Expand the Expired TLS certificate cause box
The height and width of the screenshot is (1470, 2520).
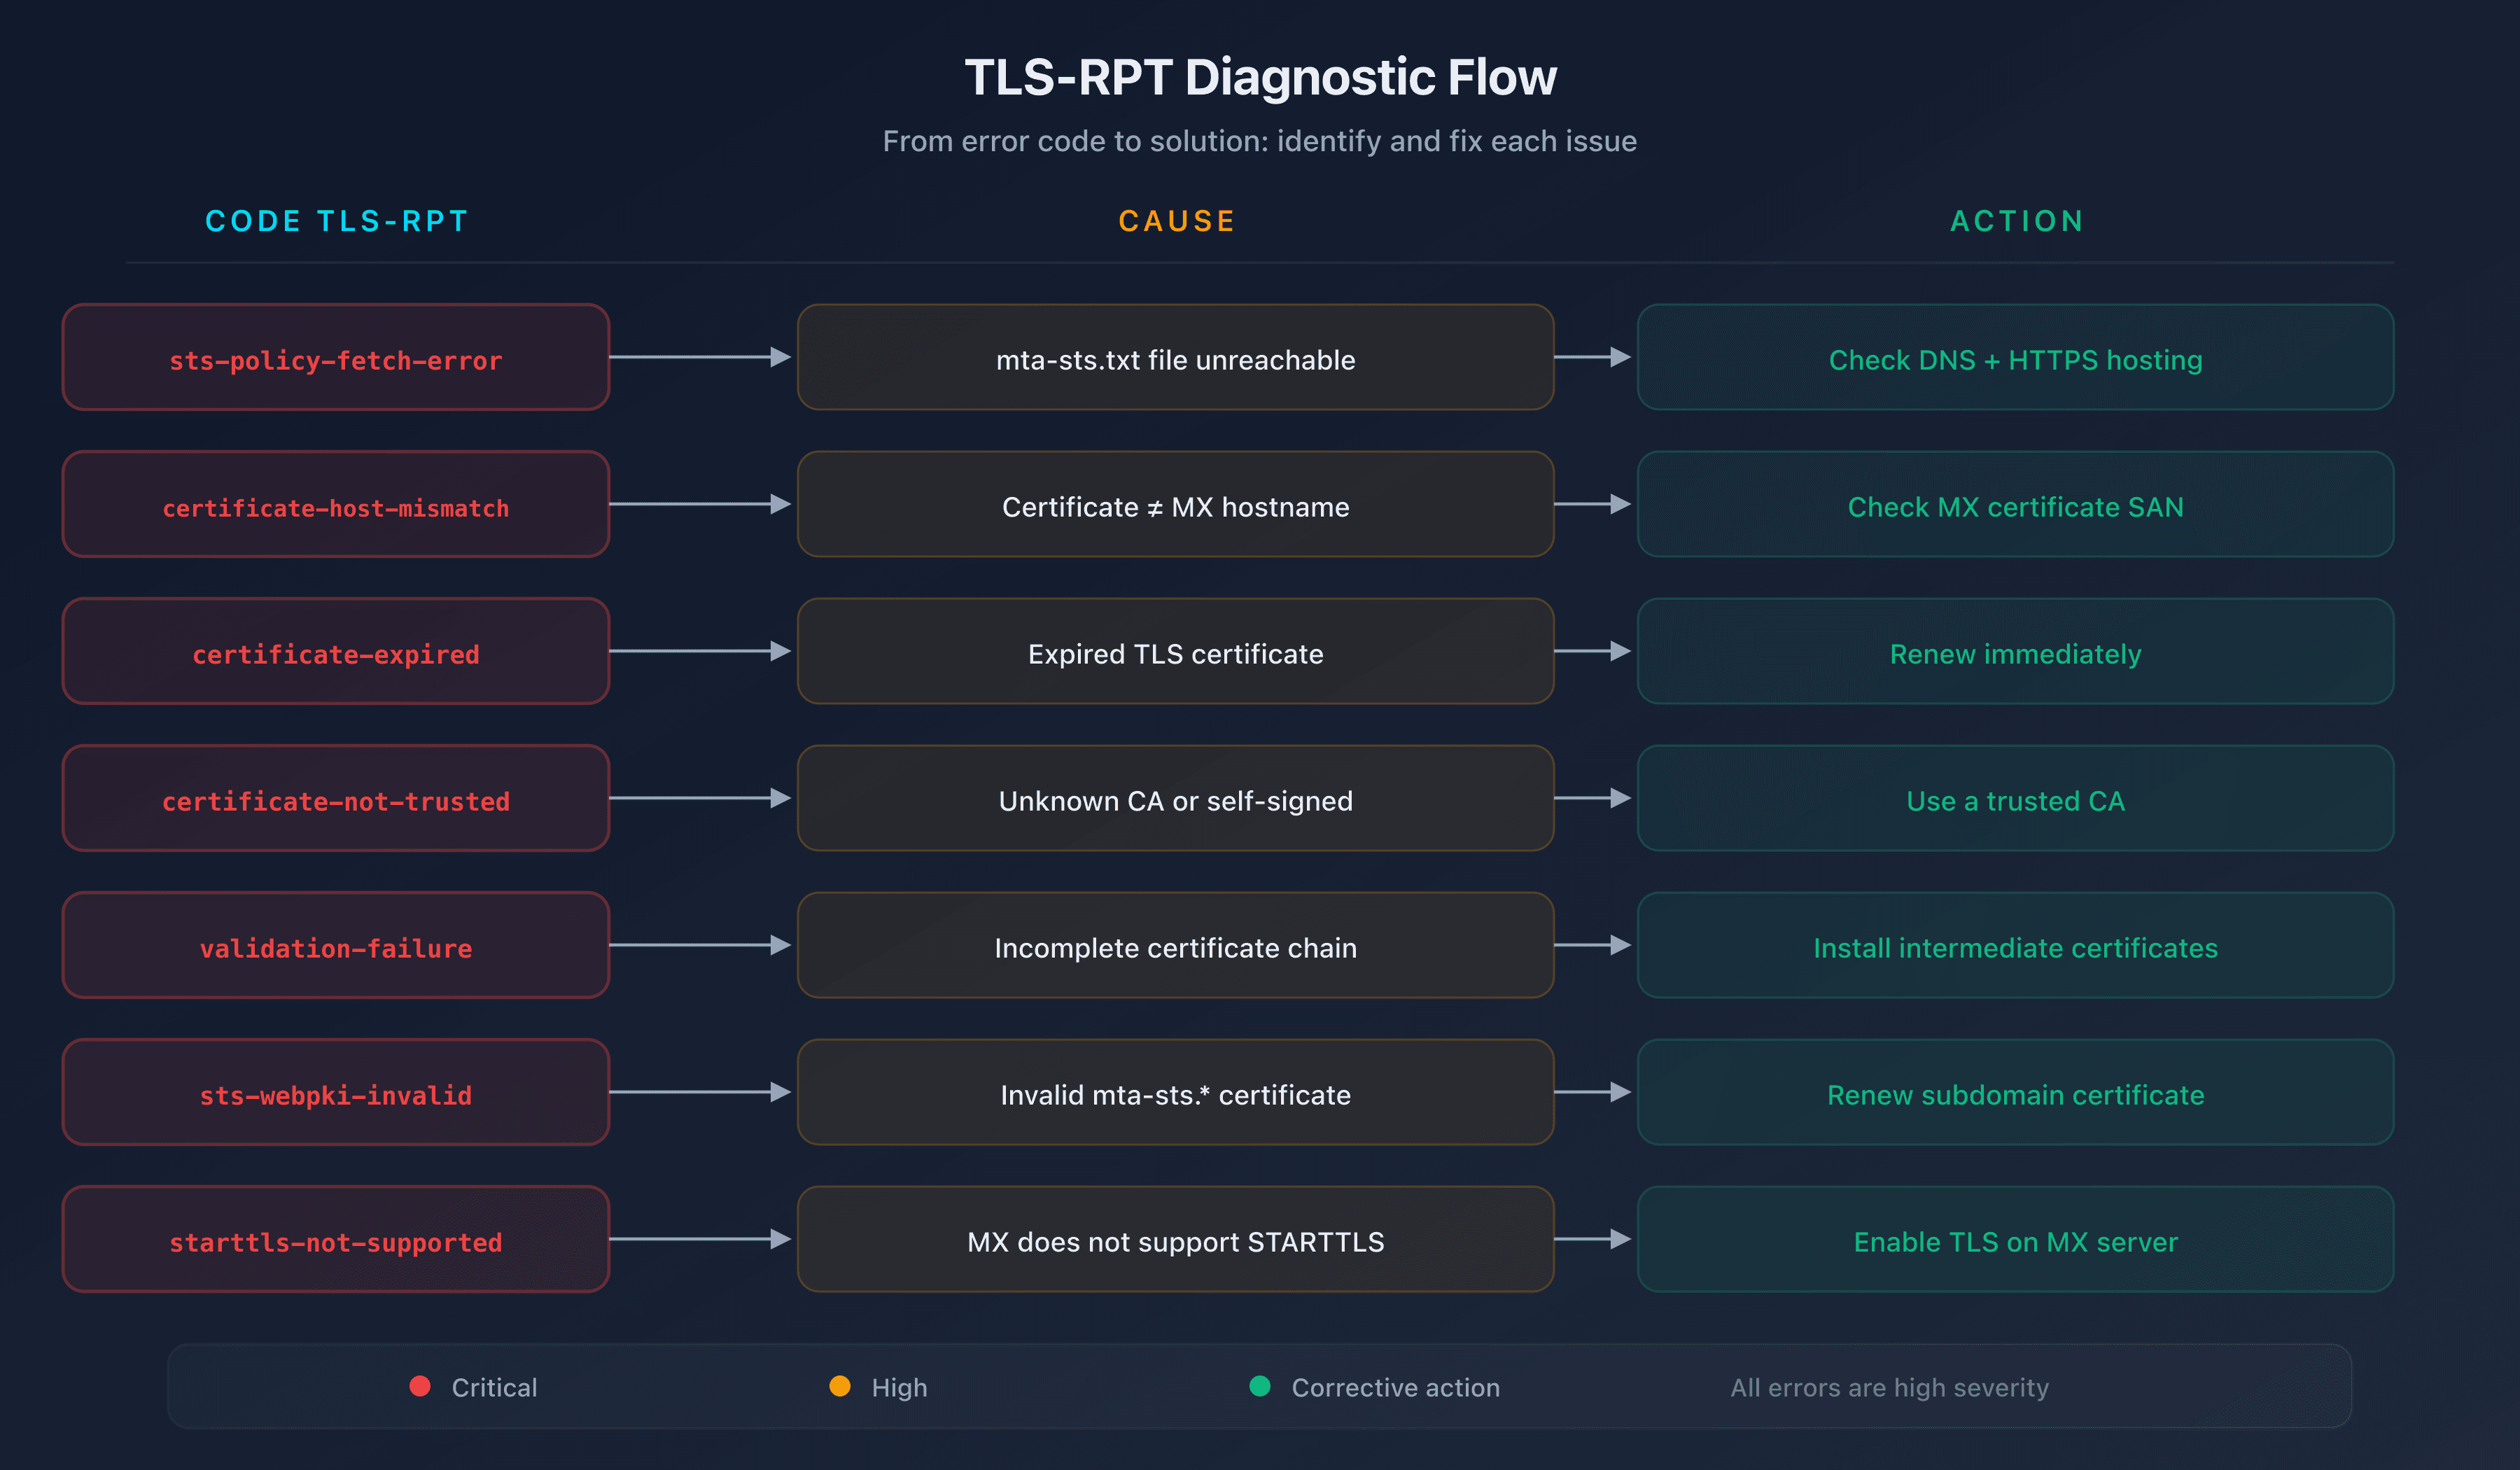(1176, 652)
